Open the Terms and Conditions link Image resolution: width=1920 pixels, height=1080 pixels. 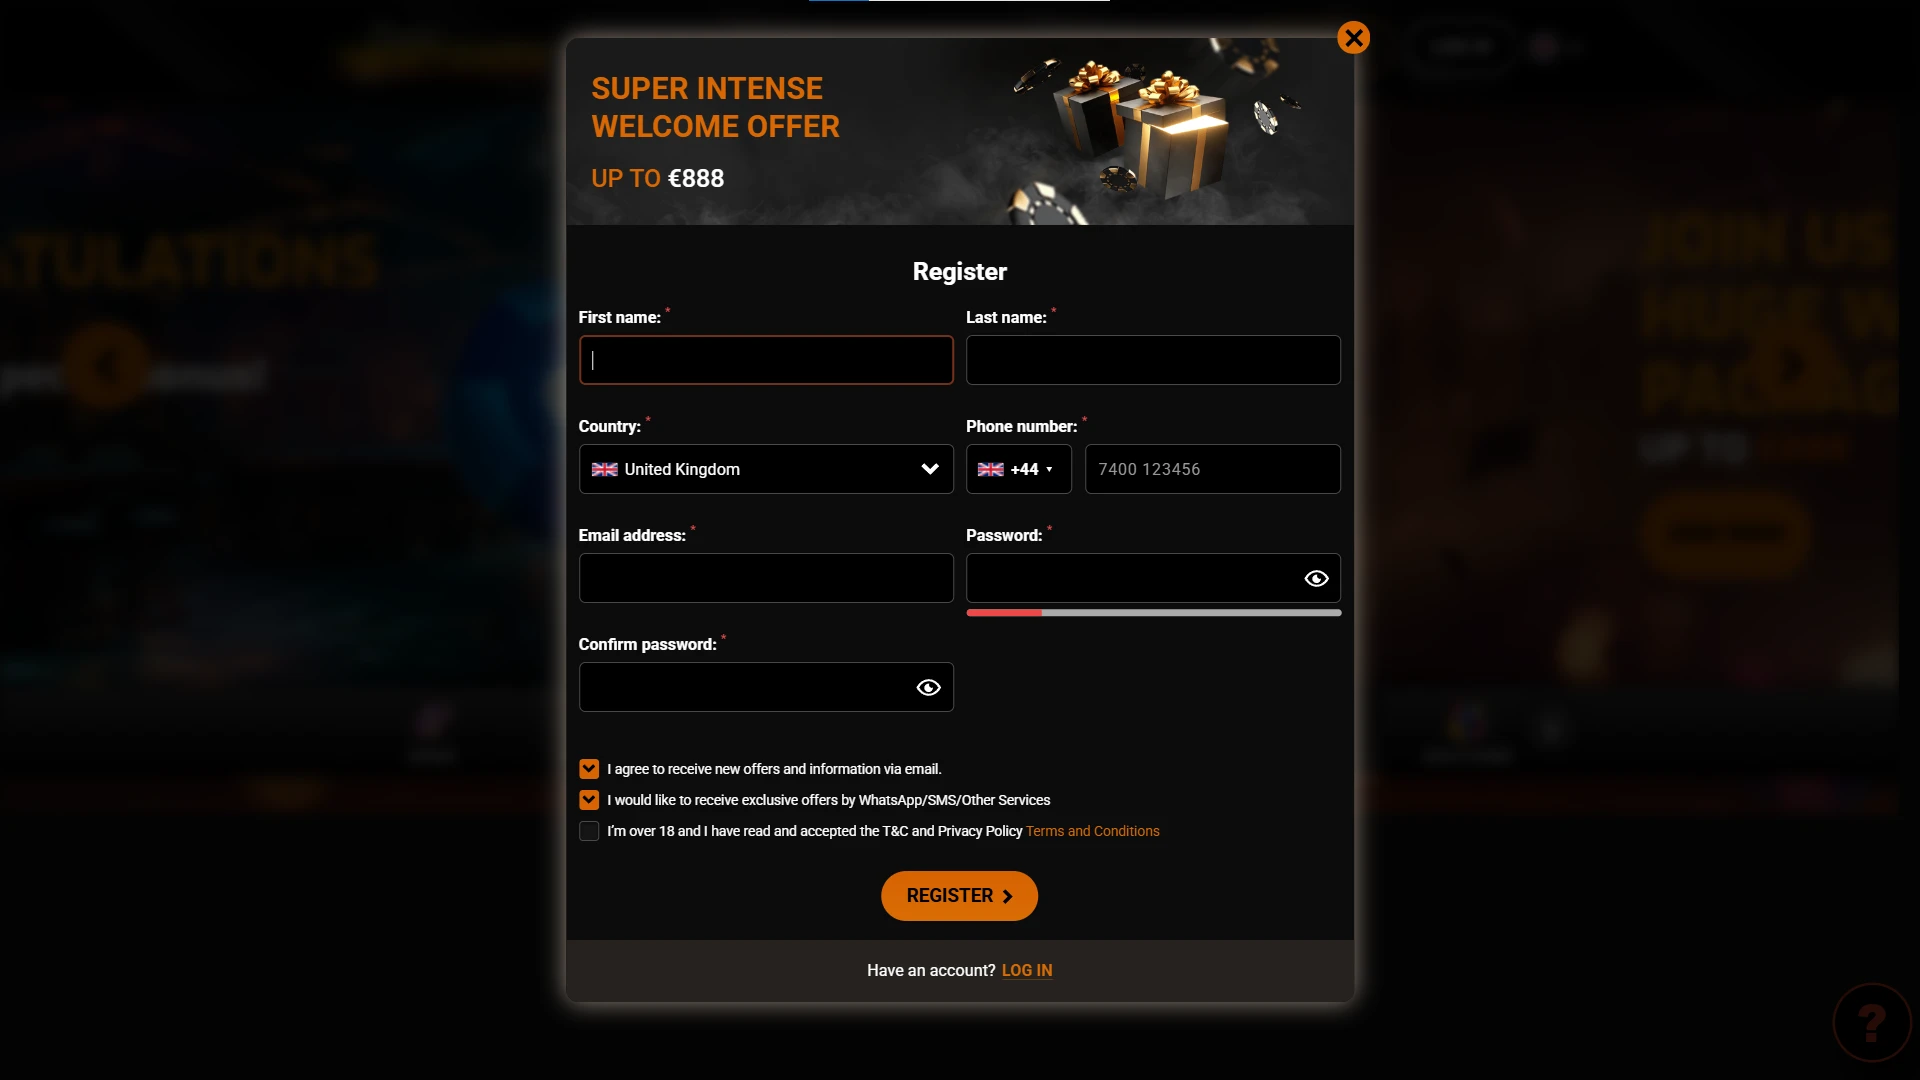pyautogui.click(x=1092, y=831)
